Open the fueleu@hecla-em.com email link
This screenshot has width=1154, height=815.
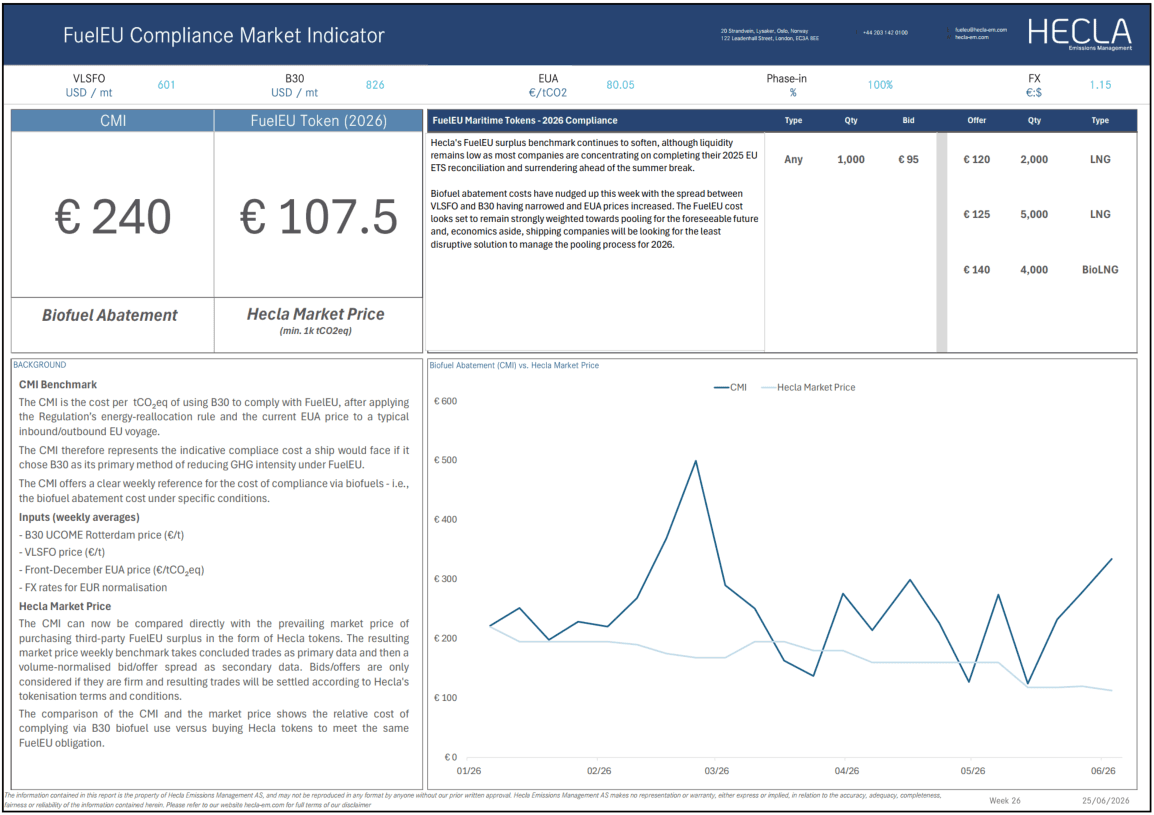click(980, 30)
